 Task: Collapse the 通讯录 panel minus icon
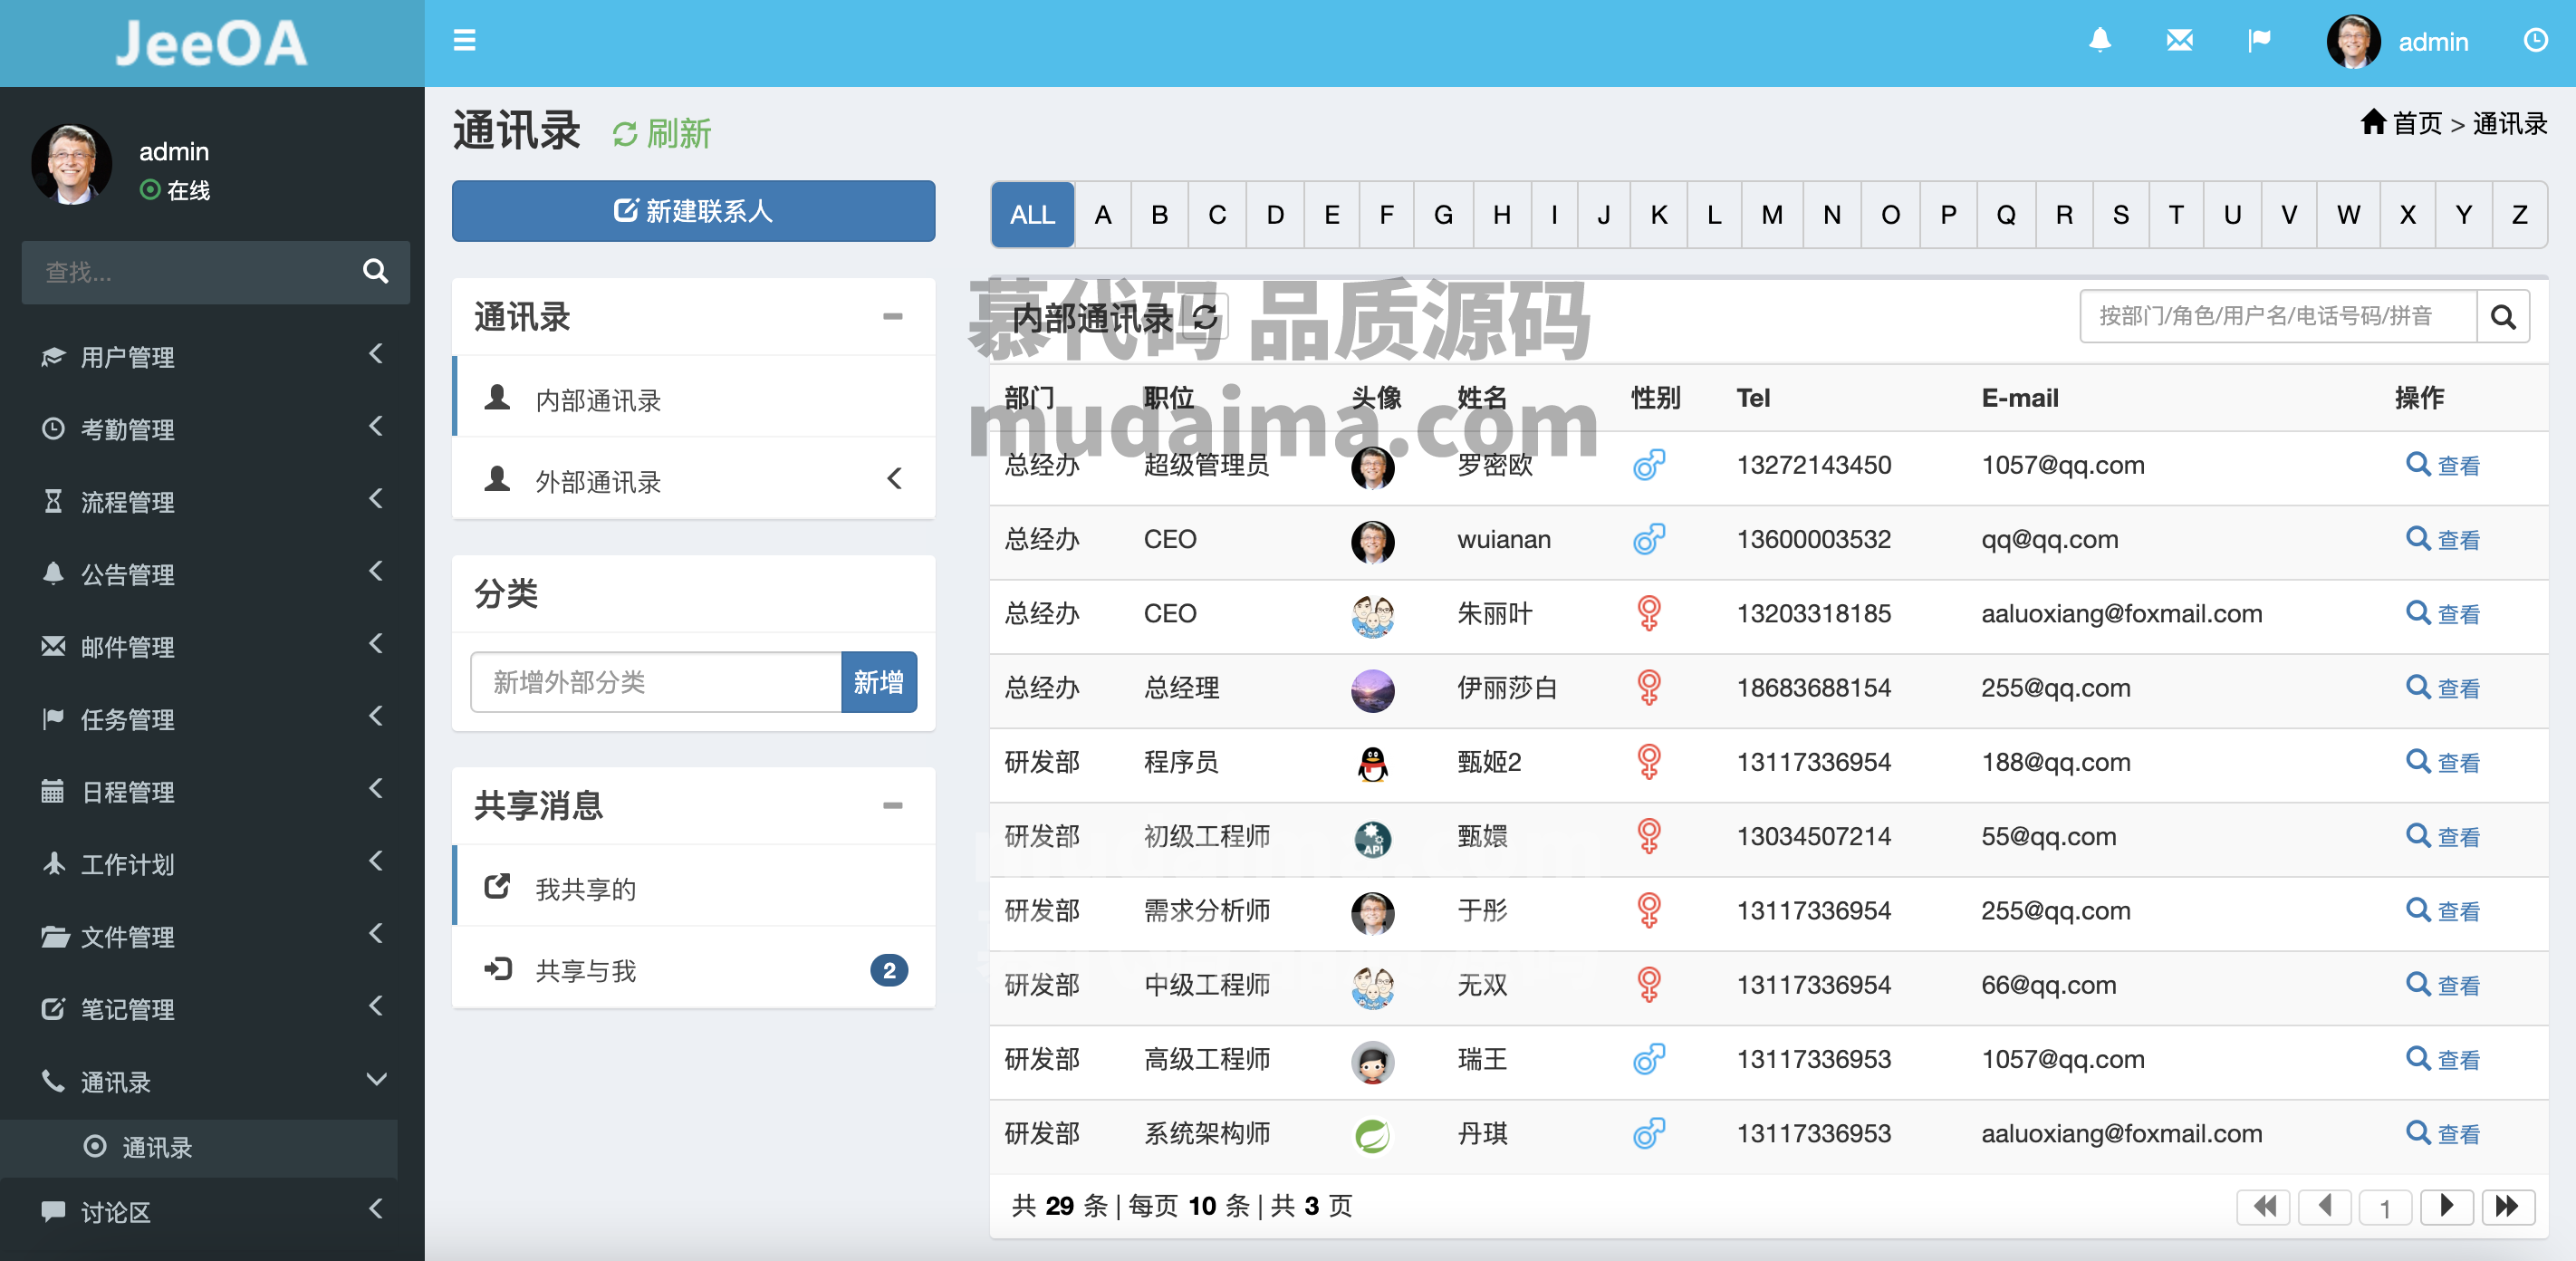click(893, 316)
